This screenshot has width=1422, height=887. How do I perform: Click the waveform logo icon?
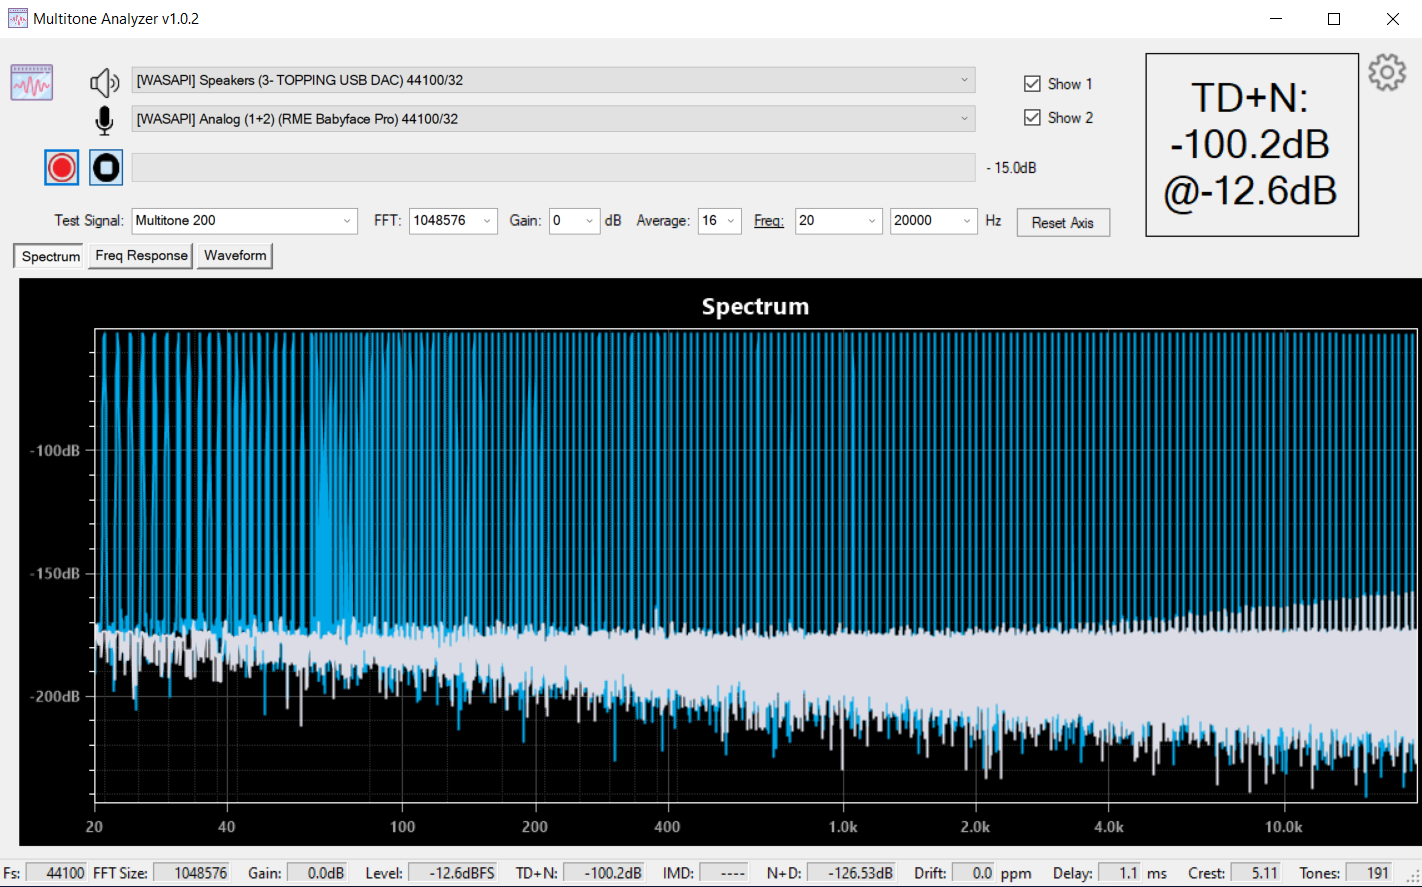point(32,82)
